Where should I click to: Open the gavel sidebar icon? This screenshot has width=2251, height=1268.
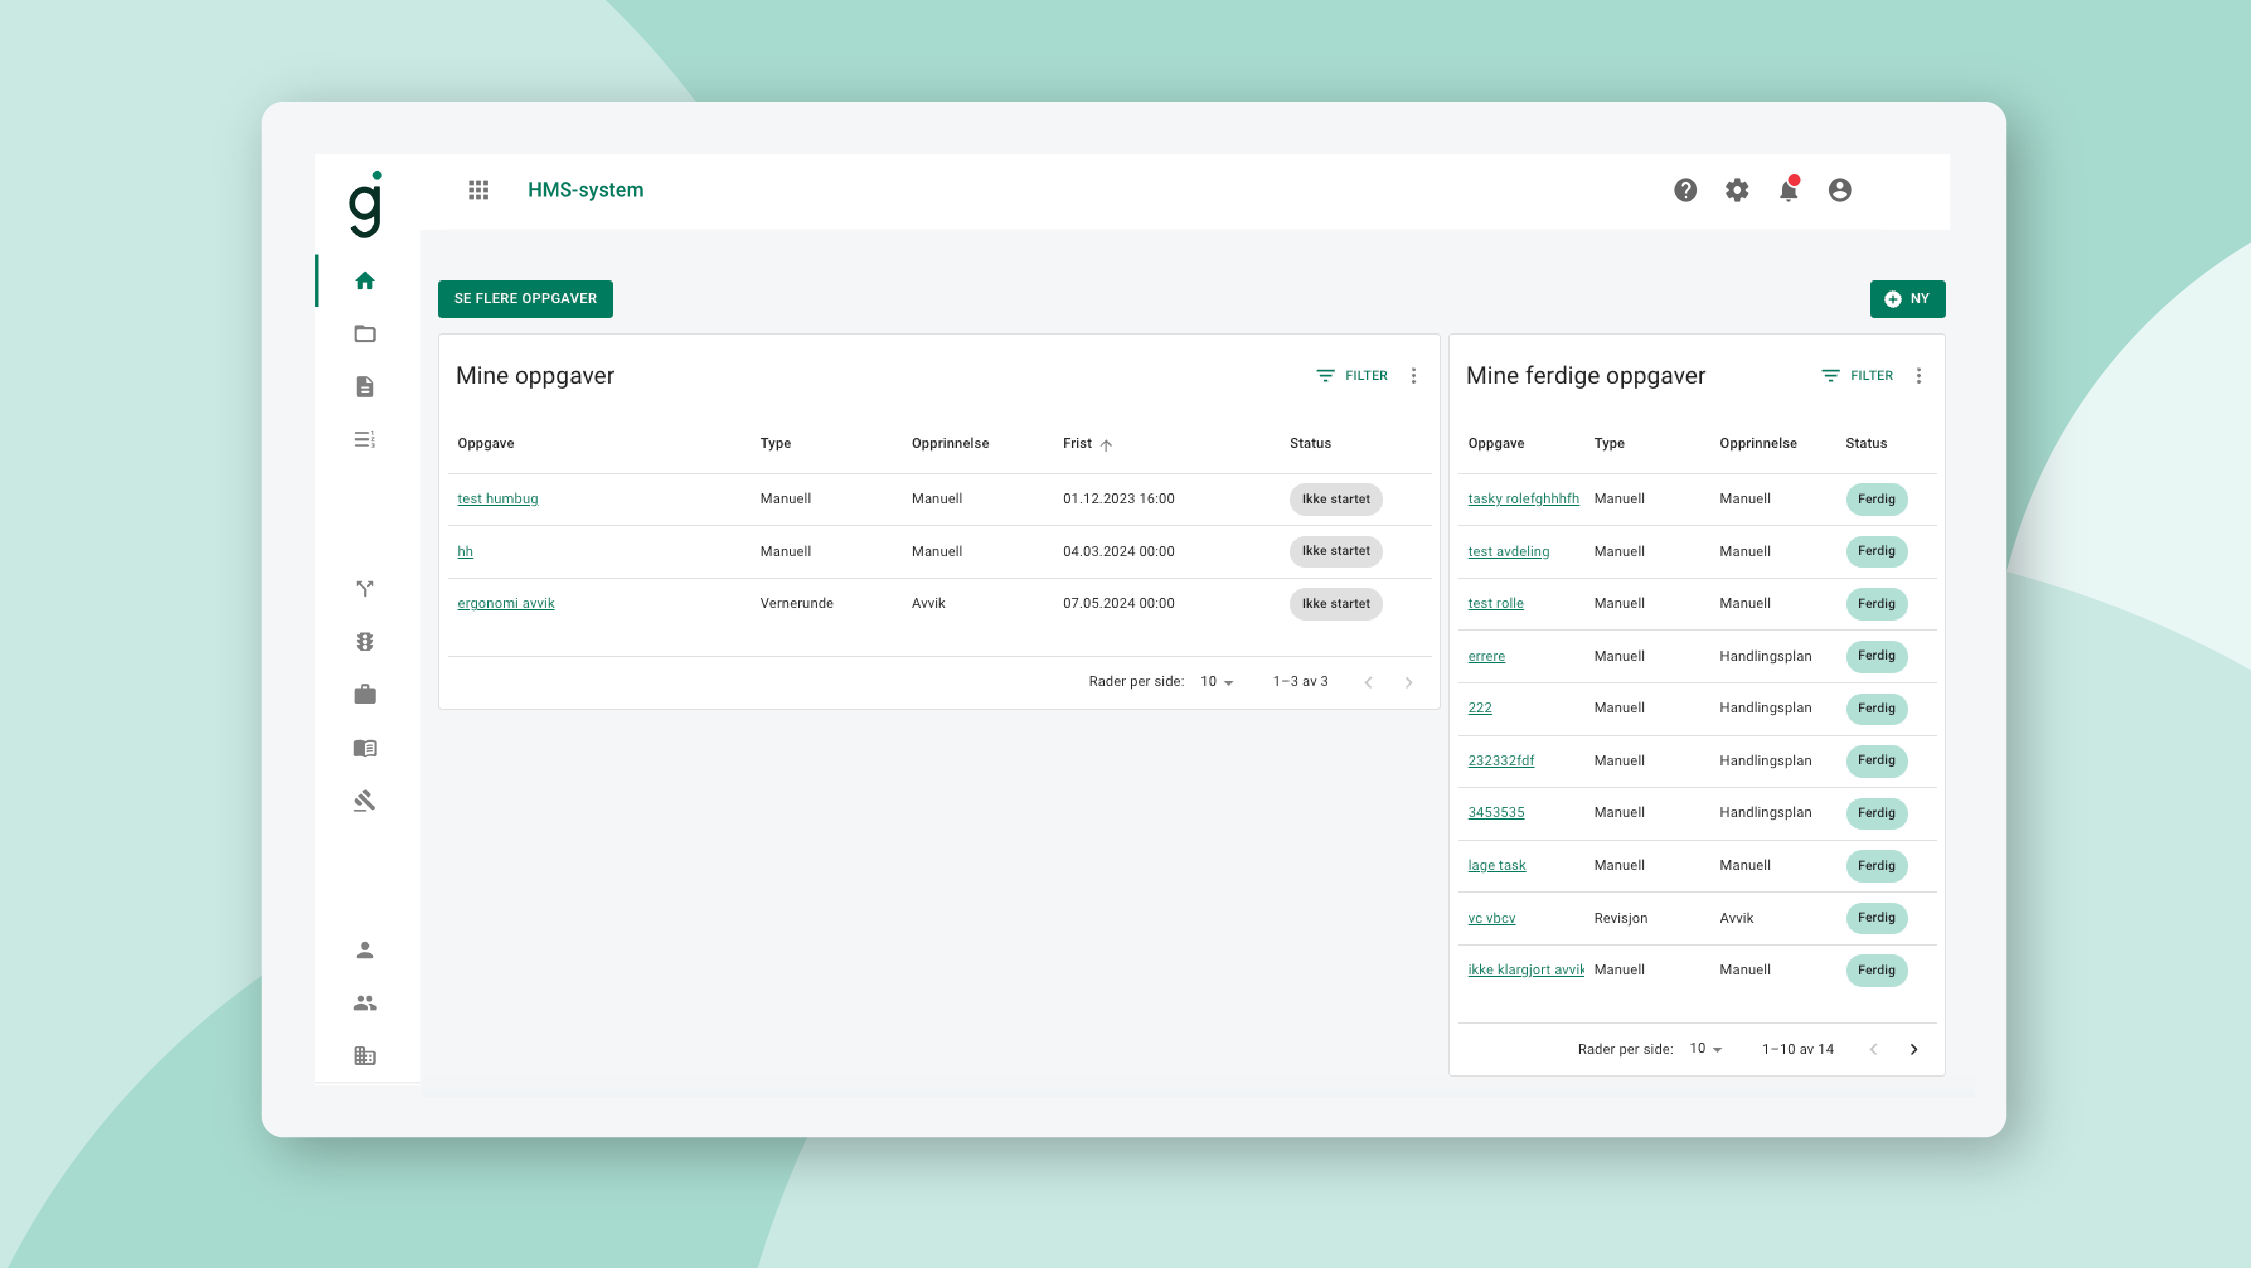coord(365,801)
